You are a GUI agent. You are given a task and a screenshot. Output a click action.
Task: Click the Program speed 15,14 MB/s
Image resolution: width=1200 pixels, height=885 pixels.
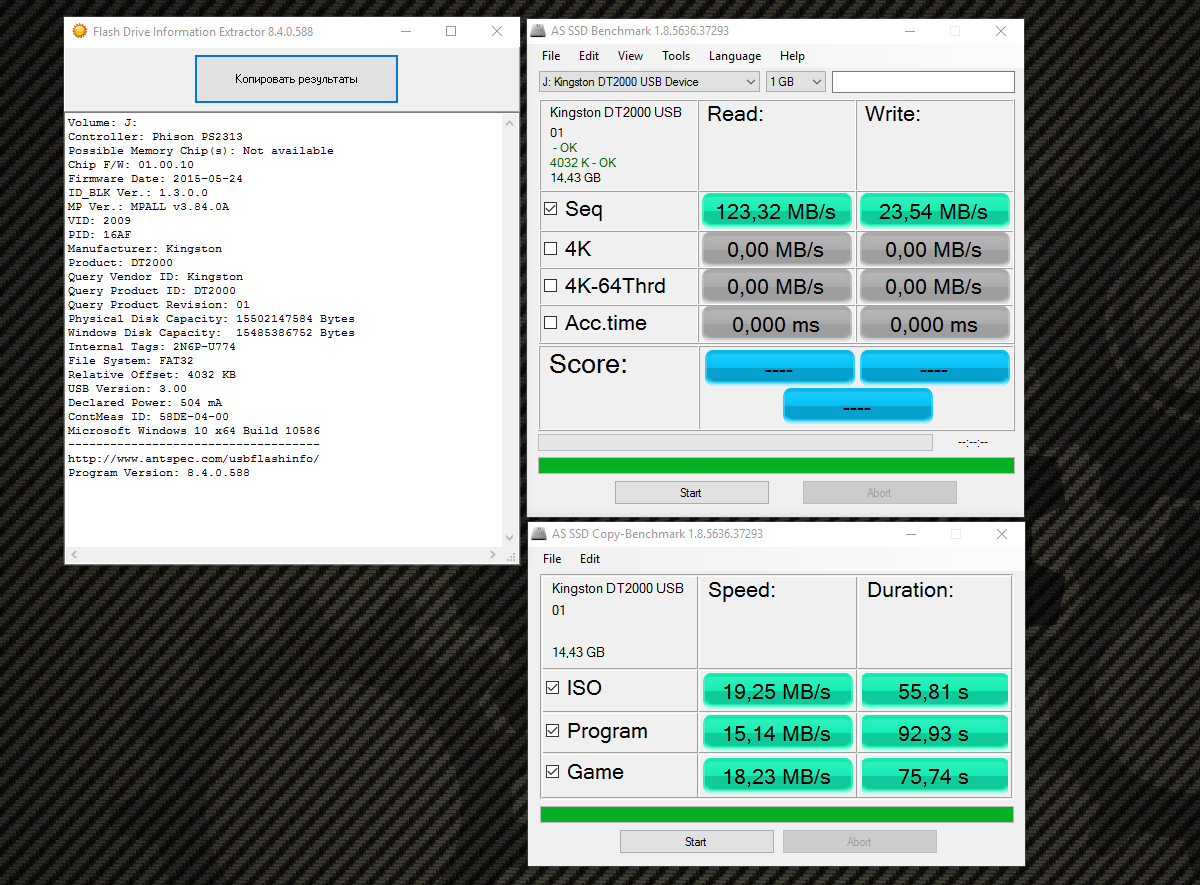point(777,734)
